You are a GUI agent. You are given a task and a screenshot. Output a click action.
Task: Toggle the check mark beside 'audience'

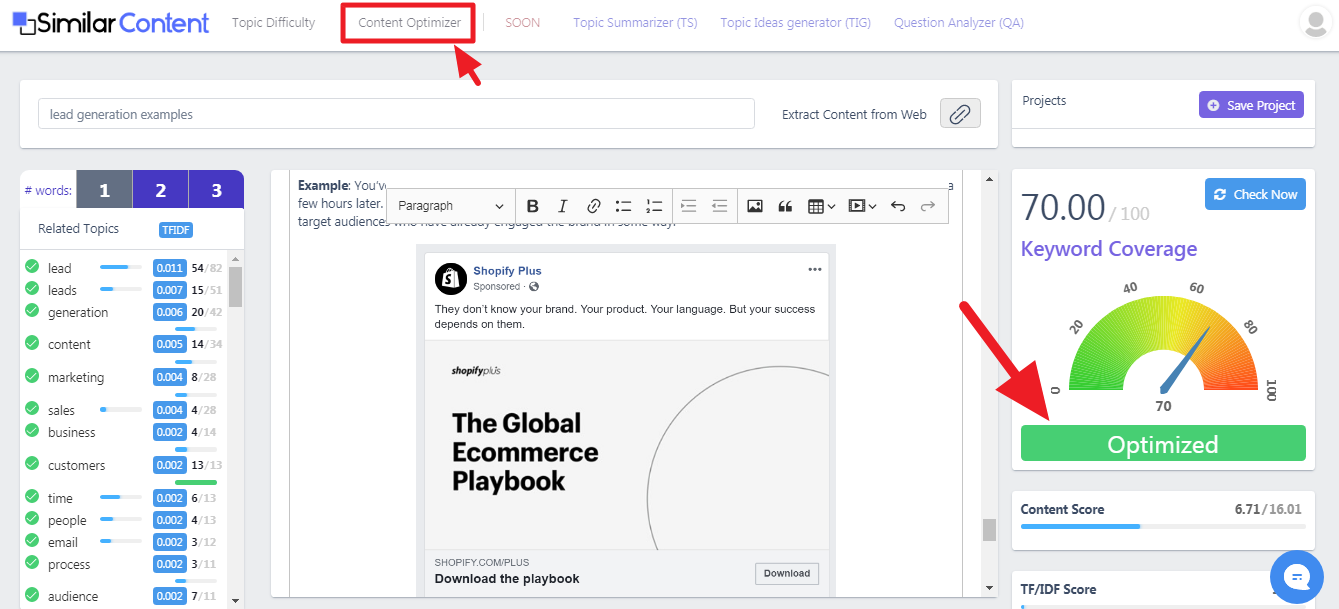point(32,595)
